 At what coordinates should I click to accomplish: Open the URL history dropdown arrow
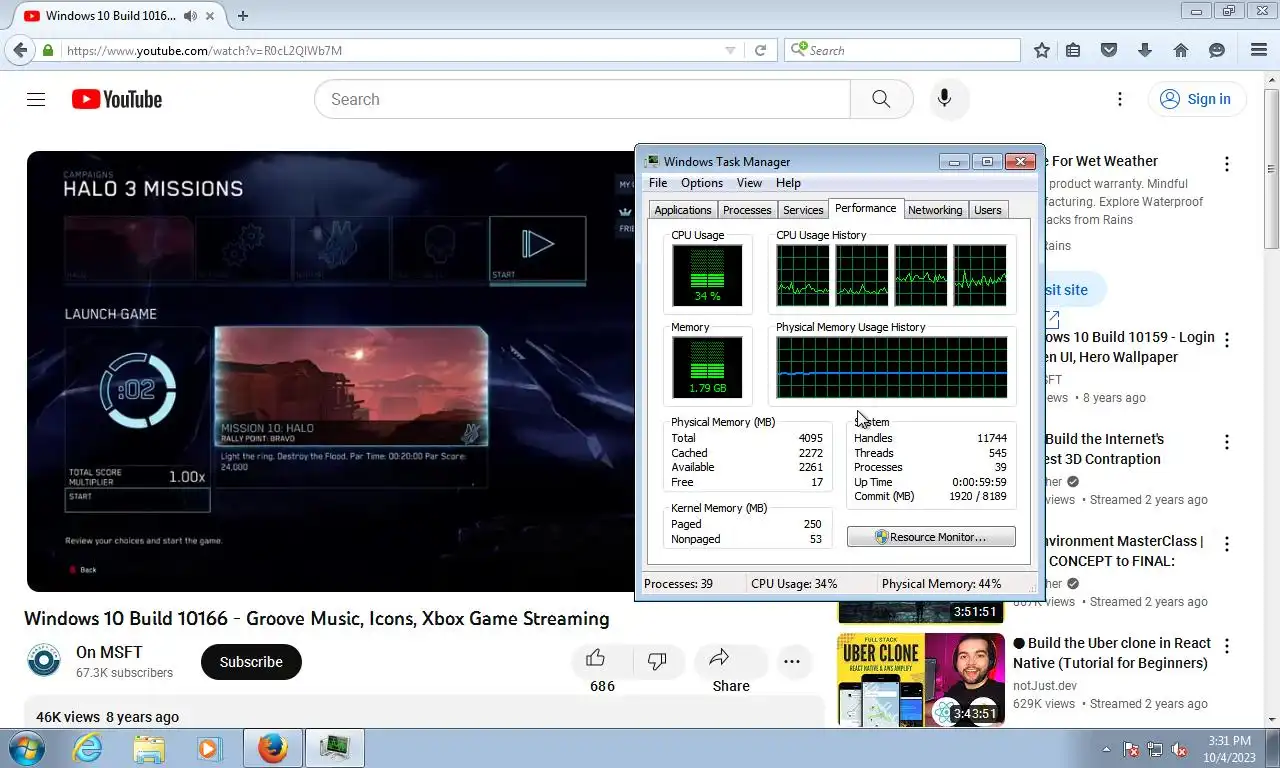(x=730, y=50)
